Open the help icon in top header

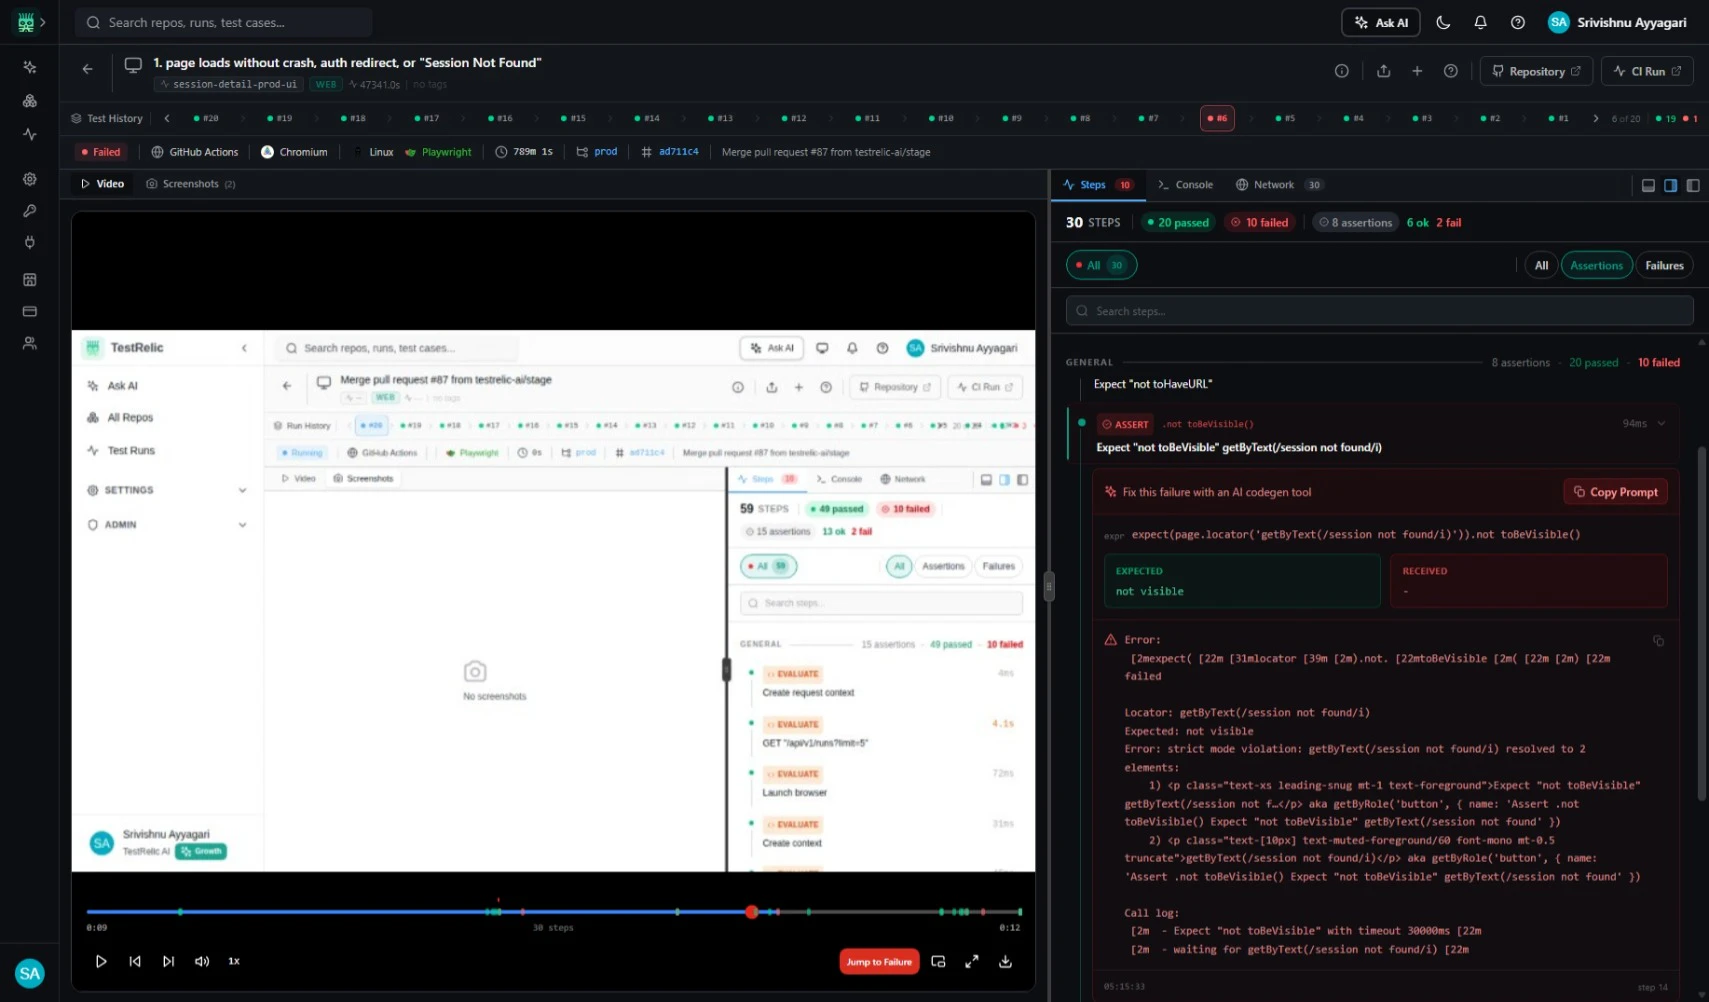point(1517,22)
